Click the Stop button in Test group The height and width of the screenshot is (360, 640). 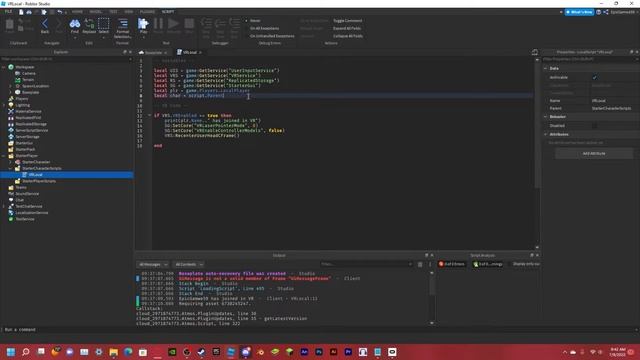click(189, 26)
